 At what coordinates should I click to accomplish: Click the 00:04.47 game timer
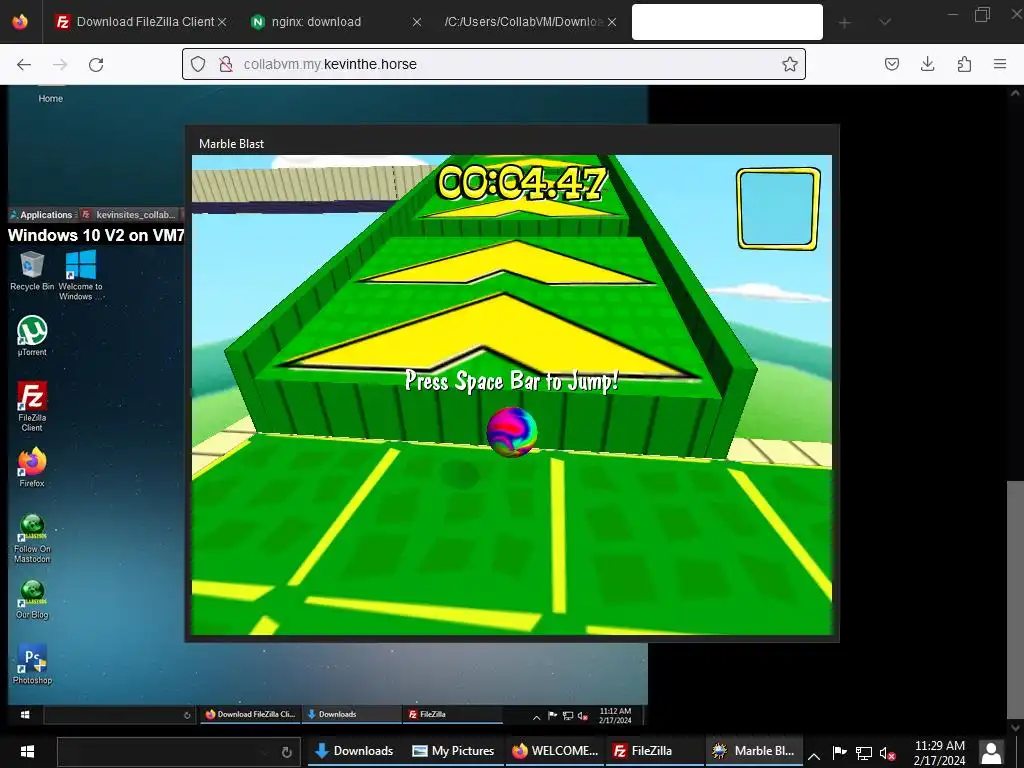click(522, 183)
